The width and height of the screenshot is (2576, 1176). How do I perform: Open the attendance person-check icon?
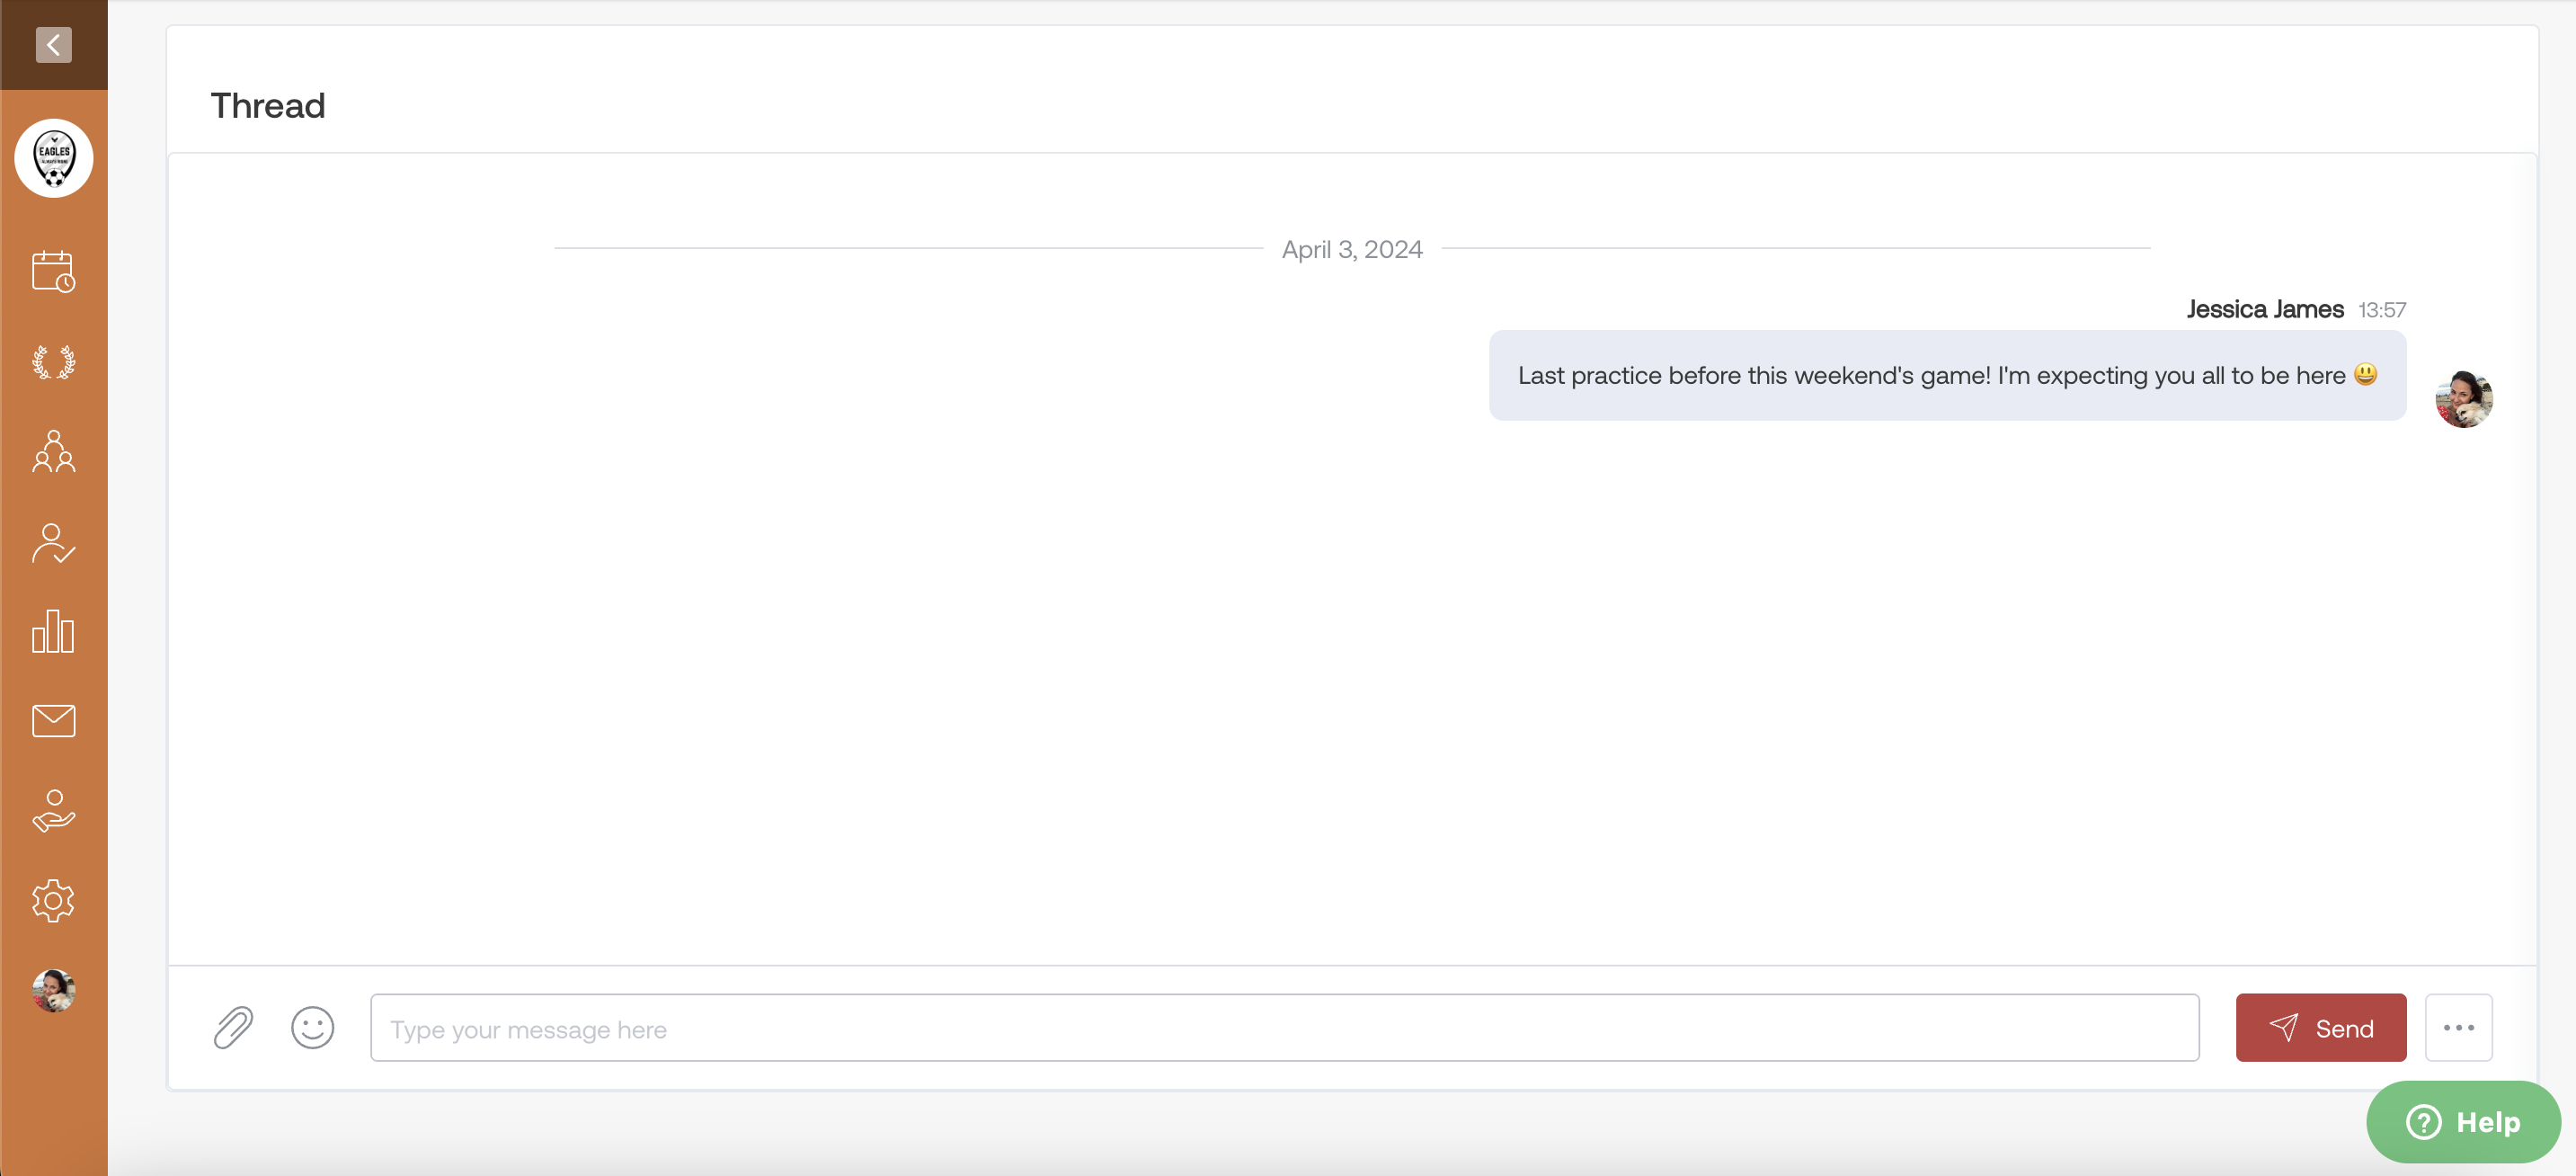(x=54, y=543)
